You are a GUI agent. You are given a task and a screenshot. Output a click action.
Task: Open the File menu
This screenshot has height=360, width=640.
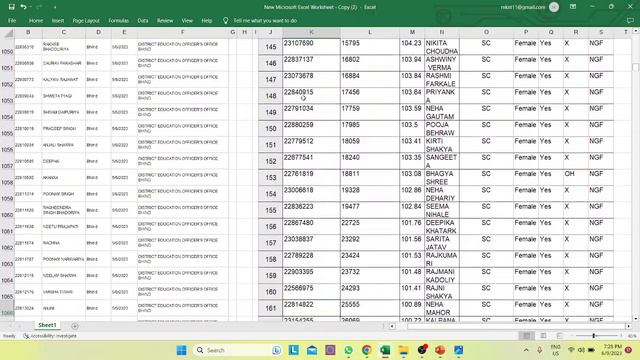tap(12, 20)
